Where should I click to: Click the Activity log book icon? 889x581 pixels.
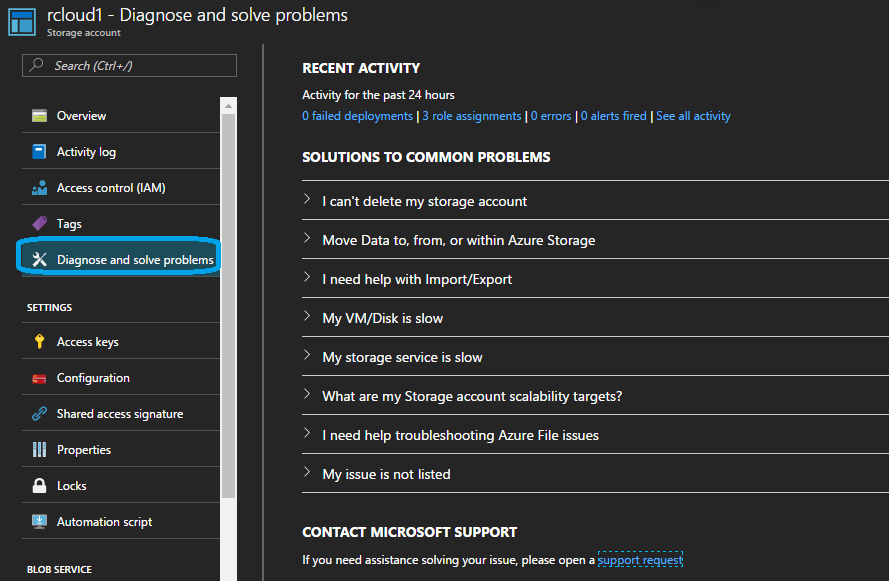pyautogui.click(x=39, y=152)
